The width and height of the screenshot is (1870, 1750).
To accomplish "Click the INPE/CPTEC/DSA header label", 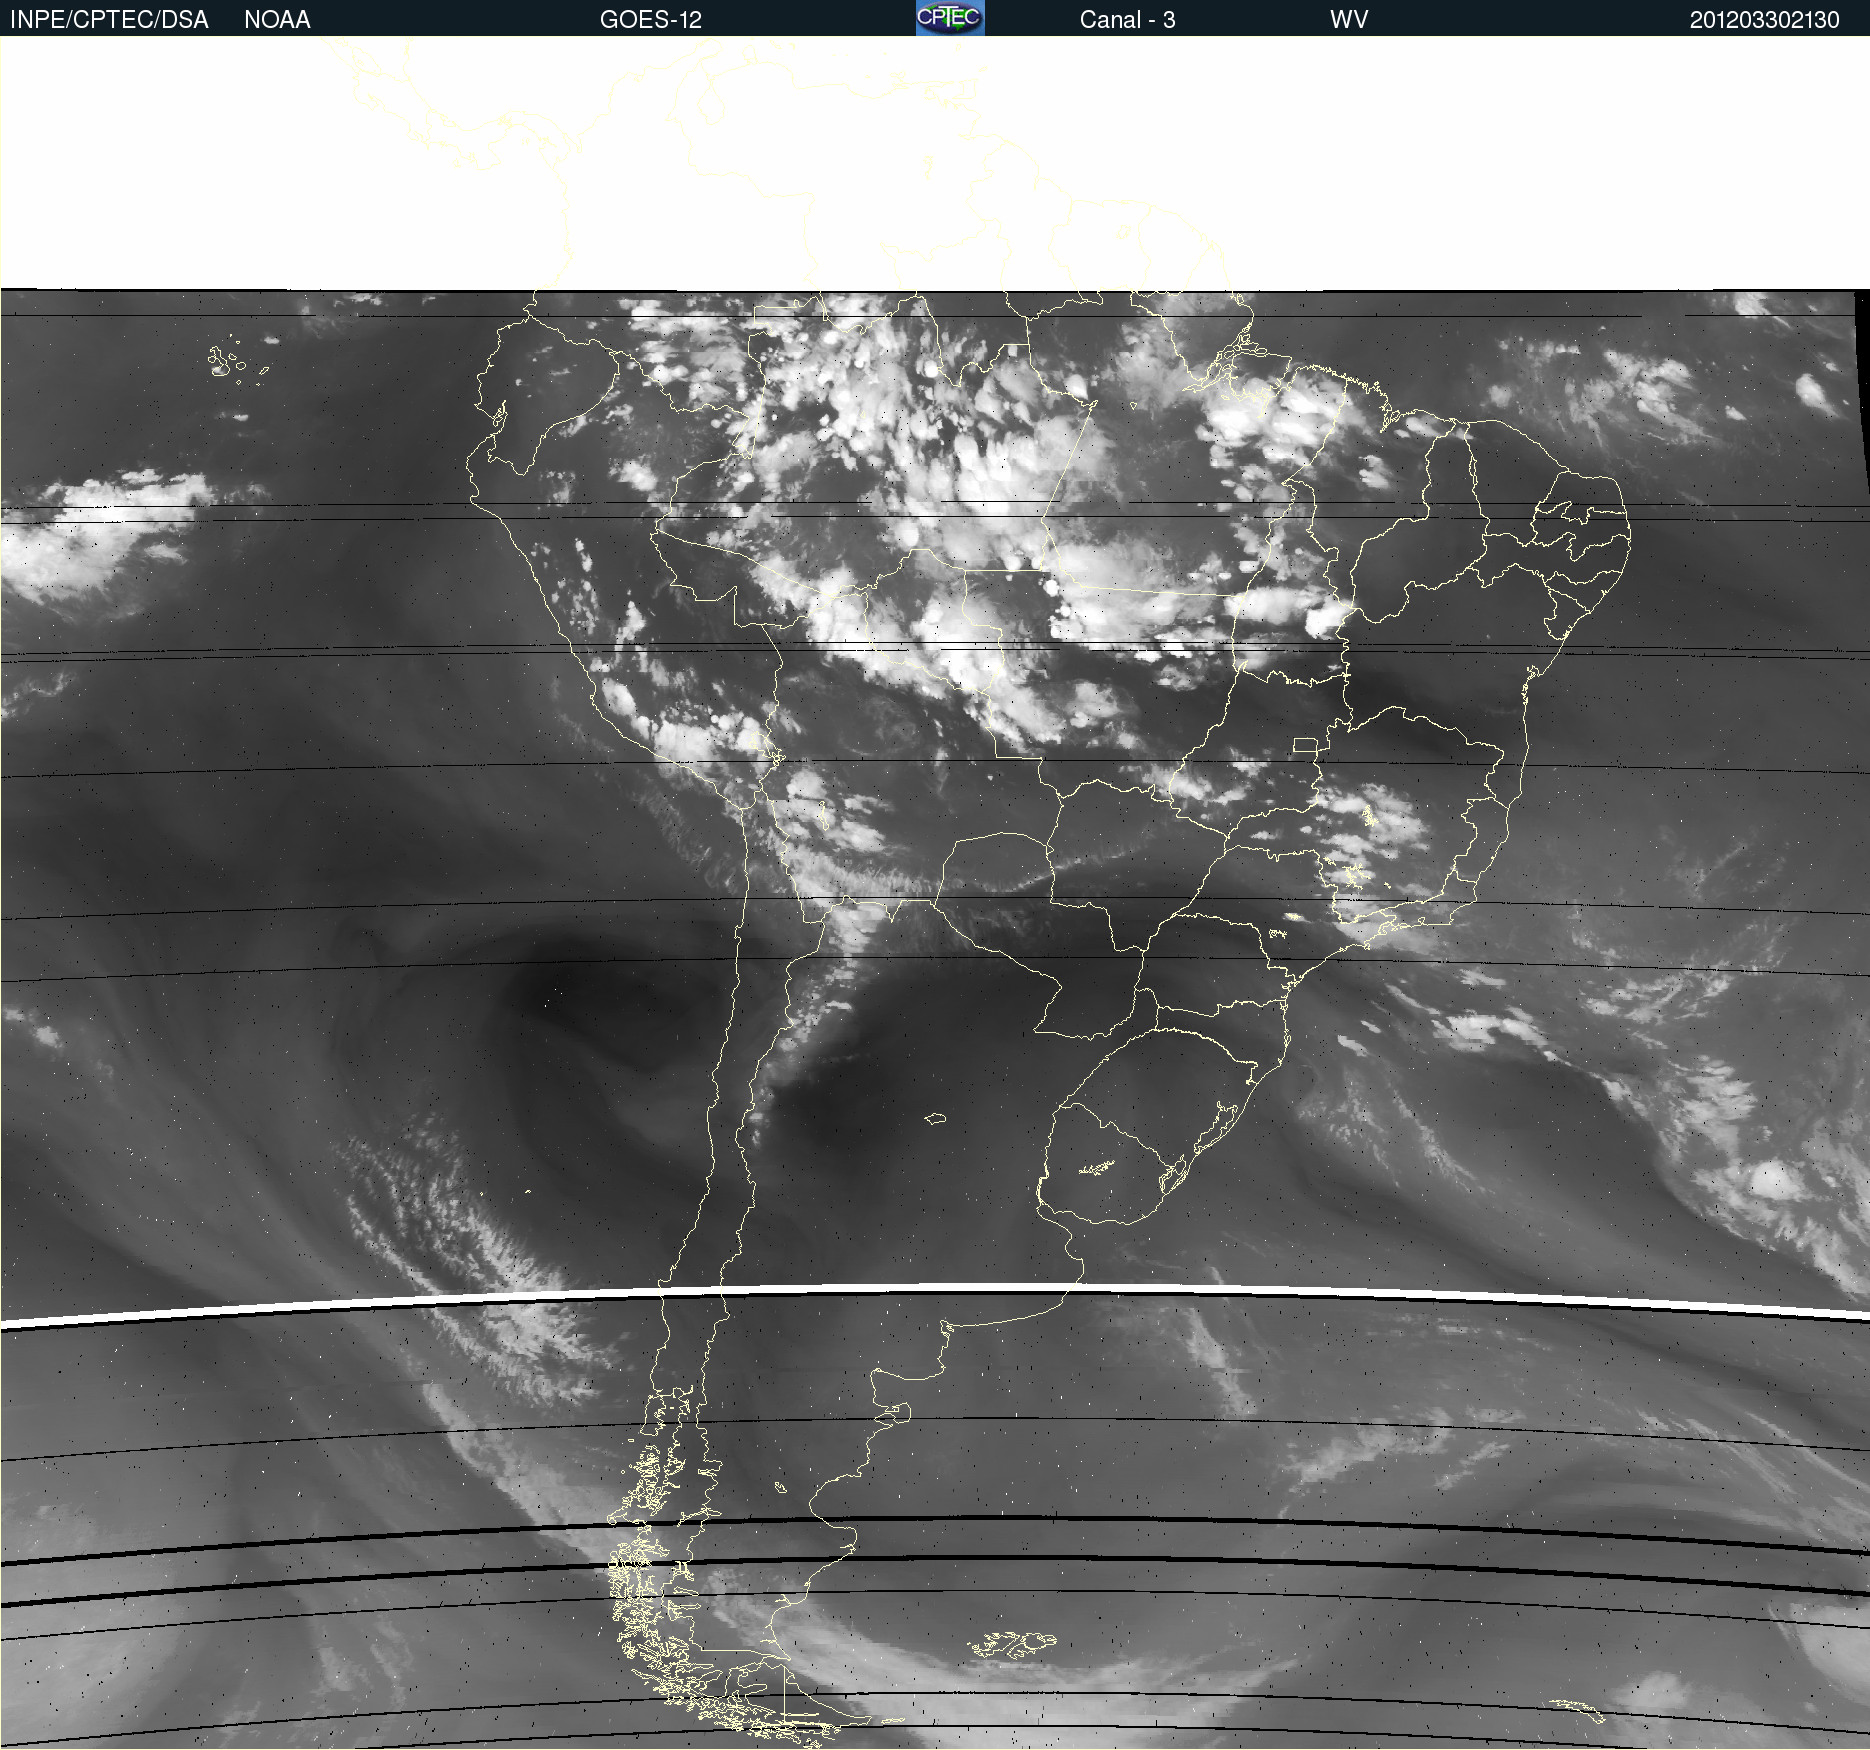I will click(x=109, y=20).
